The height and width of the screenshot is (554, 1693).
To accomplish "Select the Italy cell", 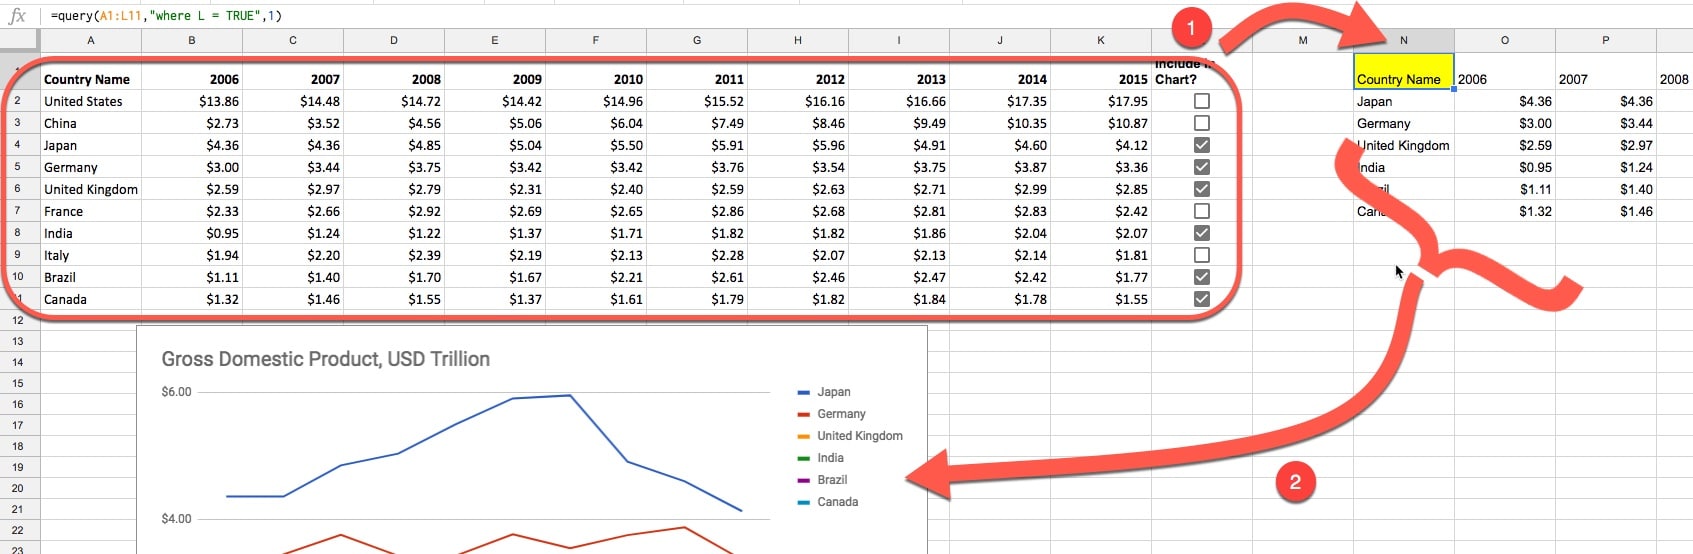I will point(90,255).
